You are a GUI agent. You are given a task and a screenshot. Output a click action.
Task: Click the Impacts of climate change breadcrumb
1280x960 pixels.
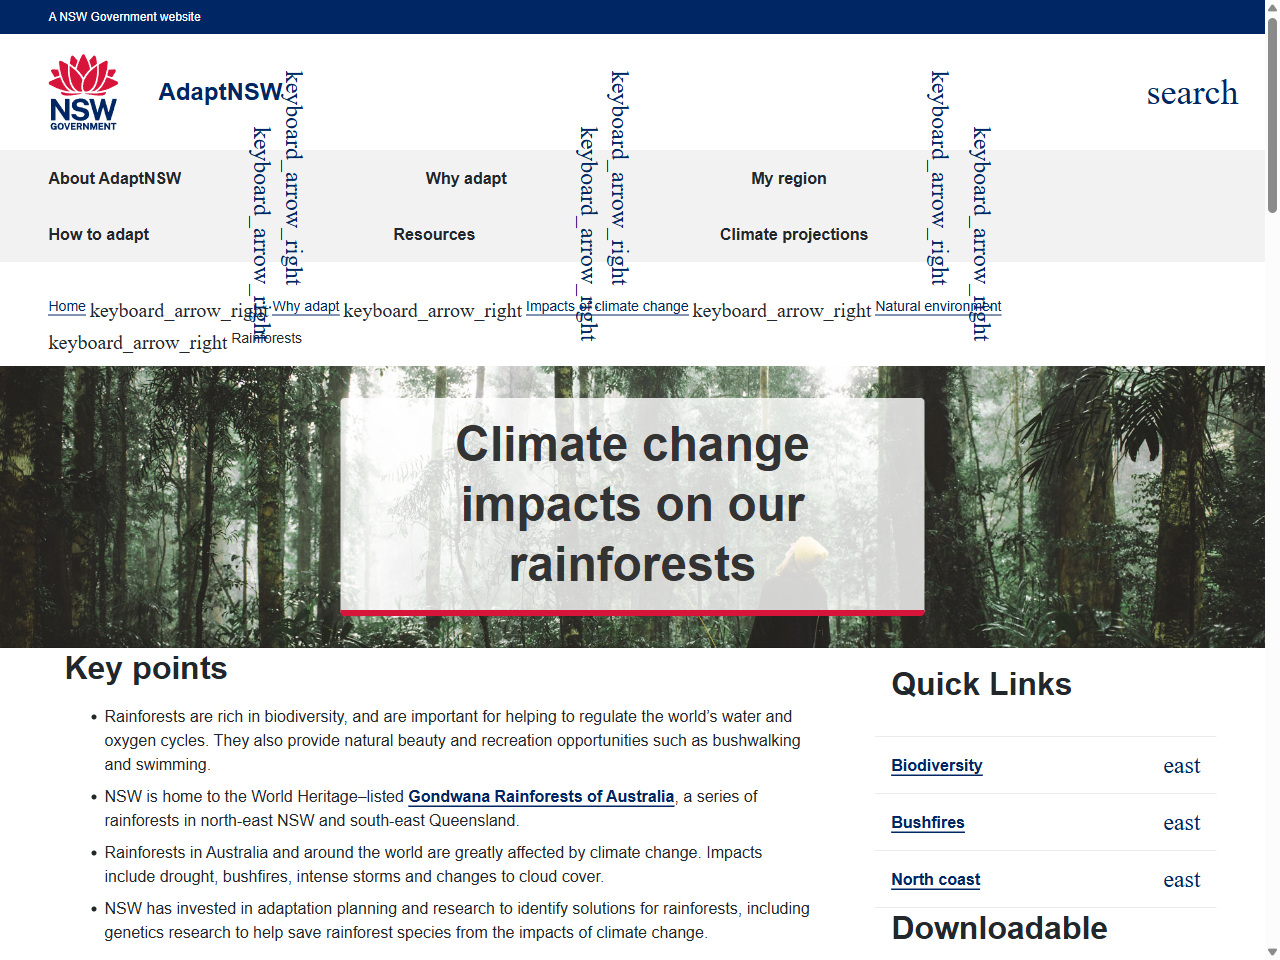point(606,306)
